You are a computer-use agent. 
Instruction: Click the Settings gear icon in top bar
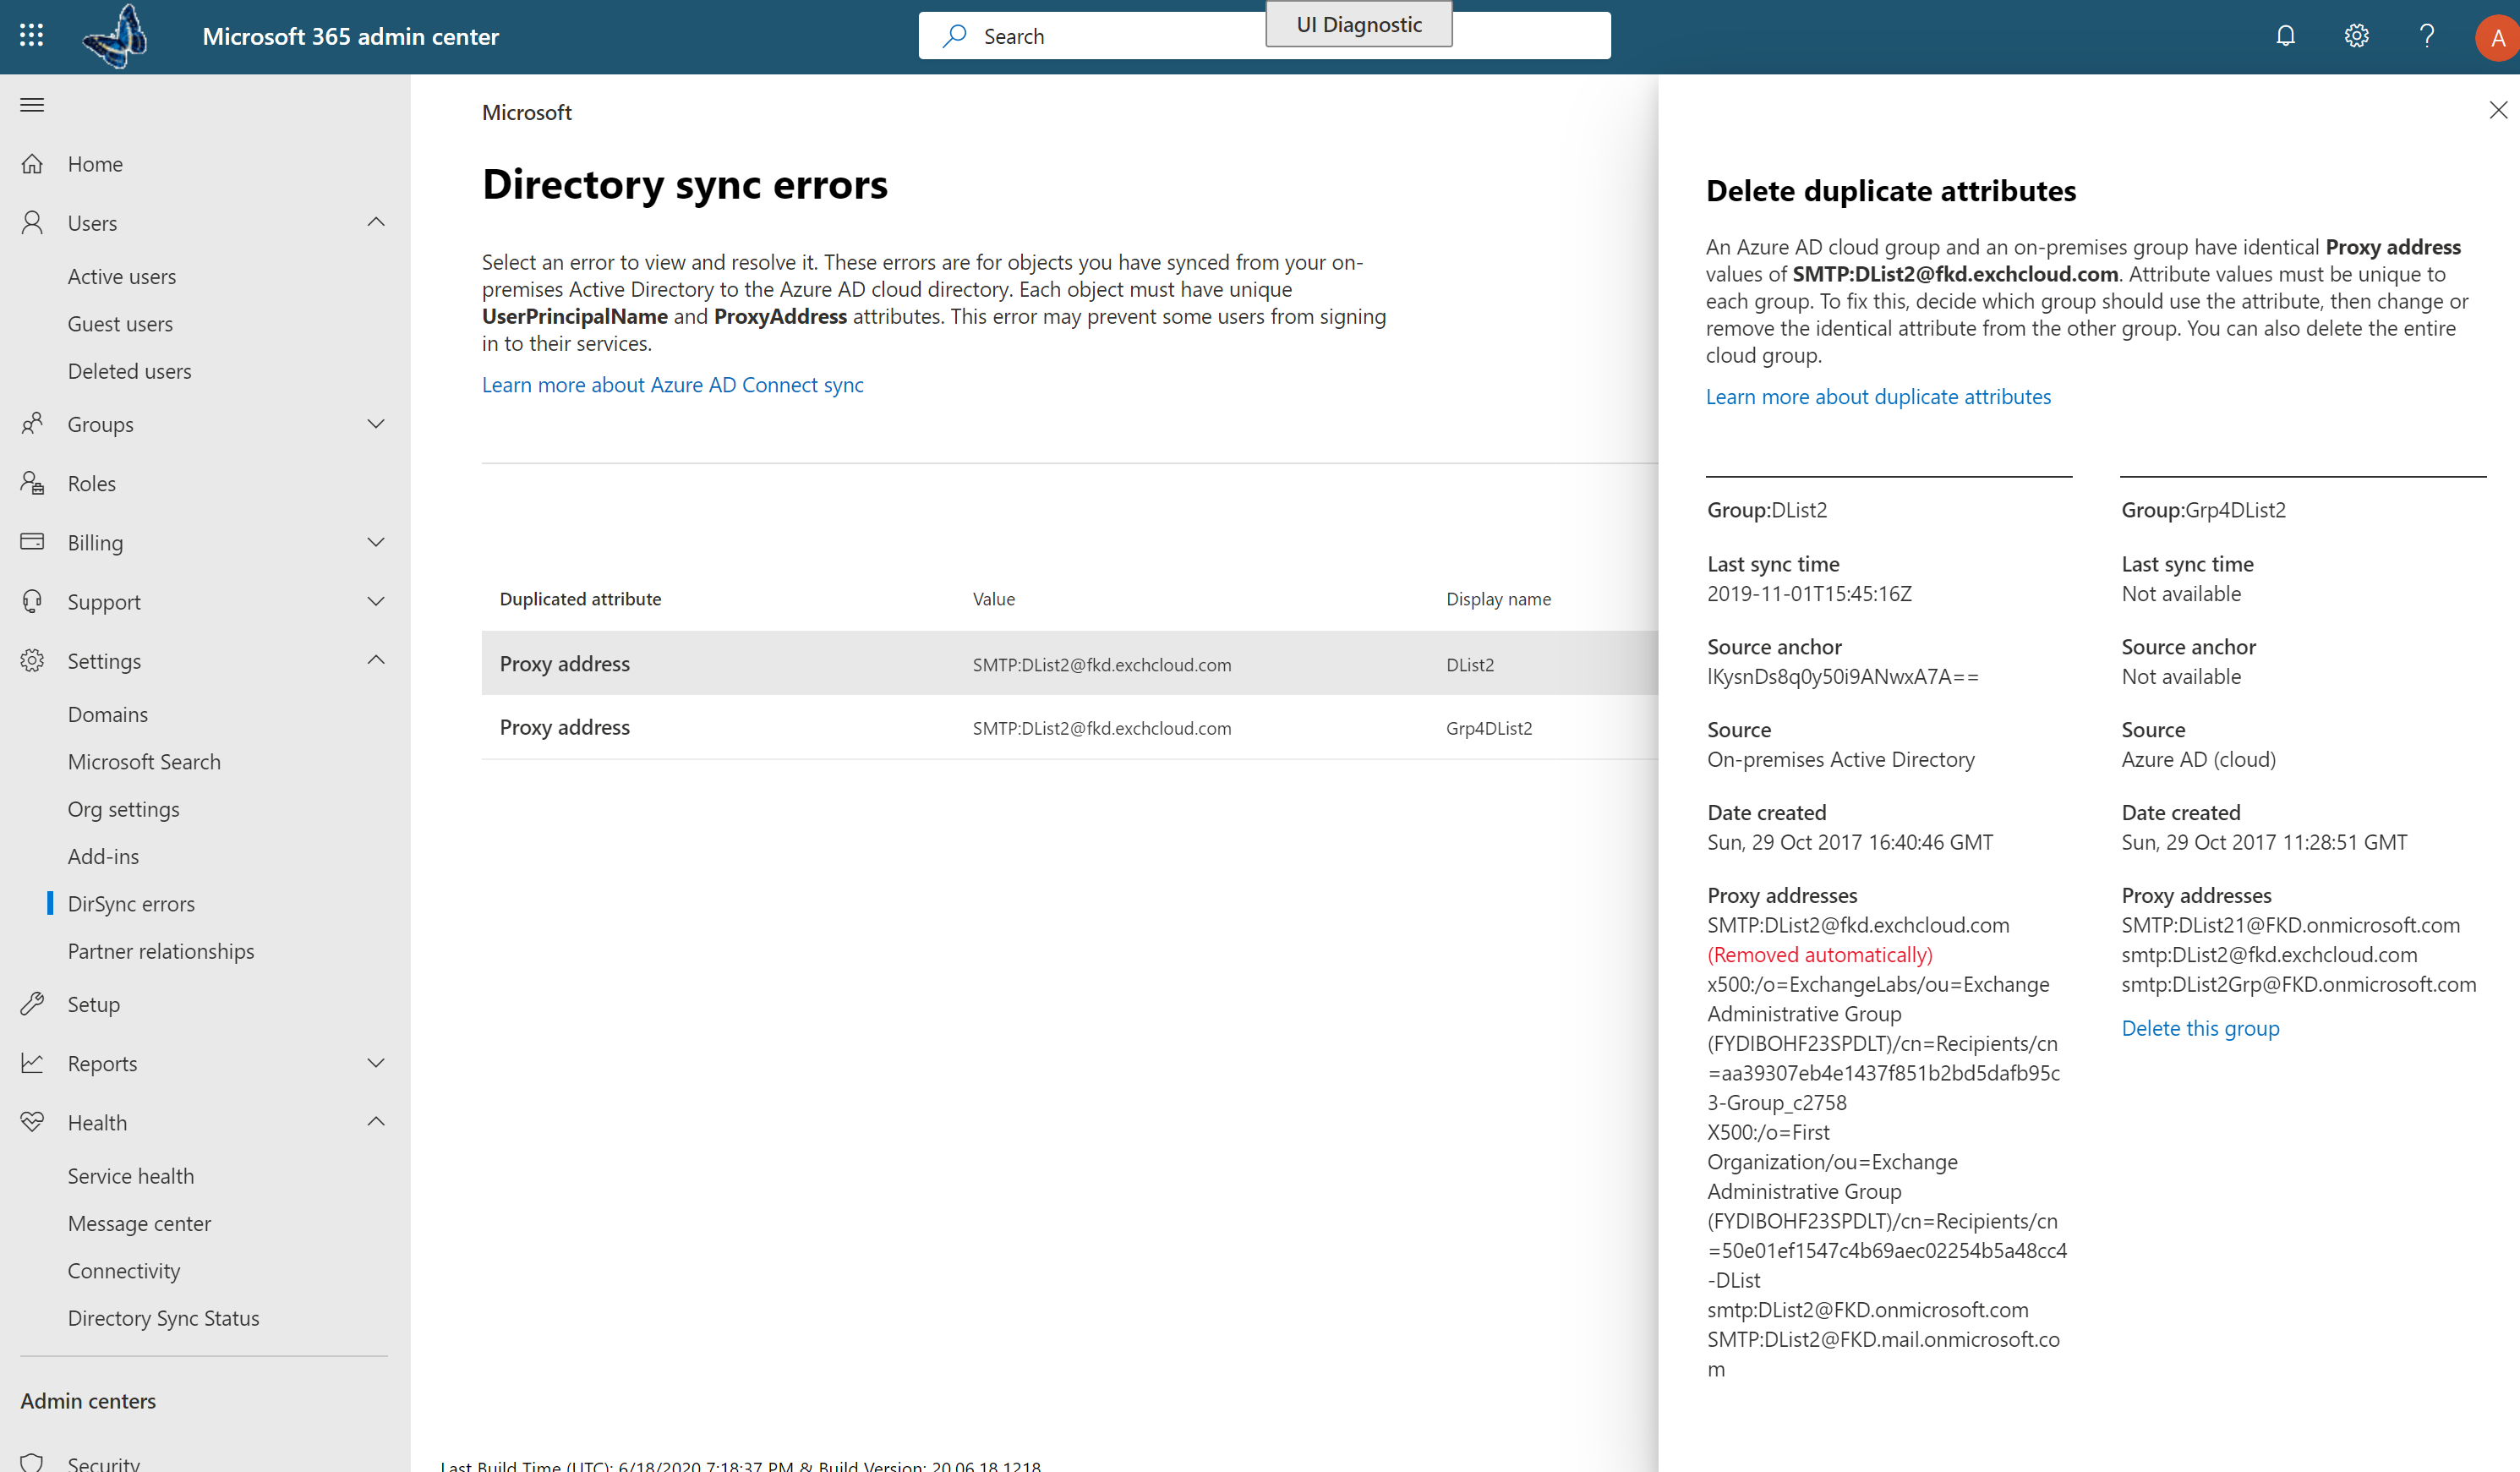pos(2357,35)
